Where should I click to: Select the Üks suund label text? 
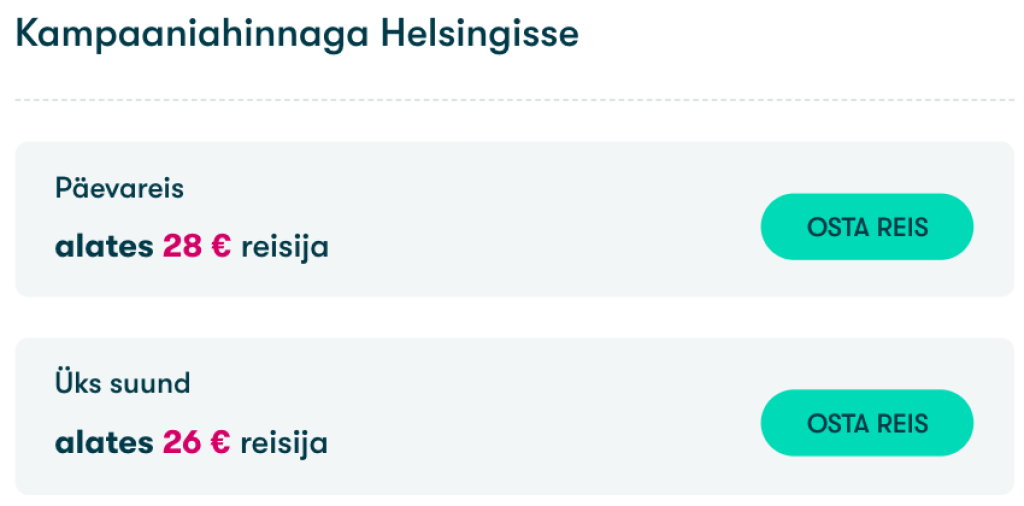122,383
